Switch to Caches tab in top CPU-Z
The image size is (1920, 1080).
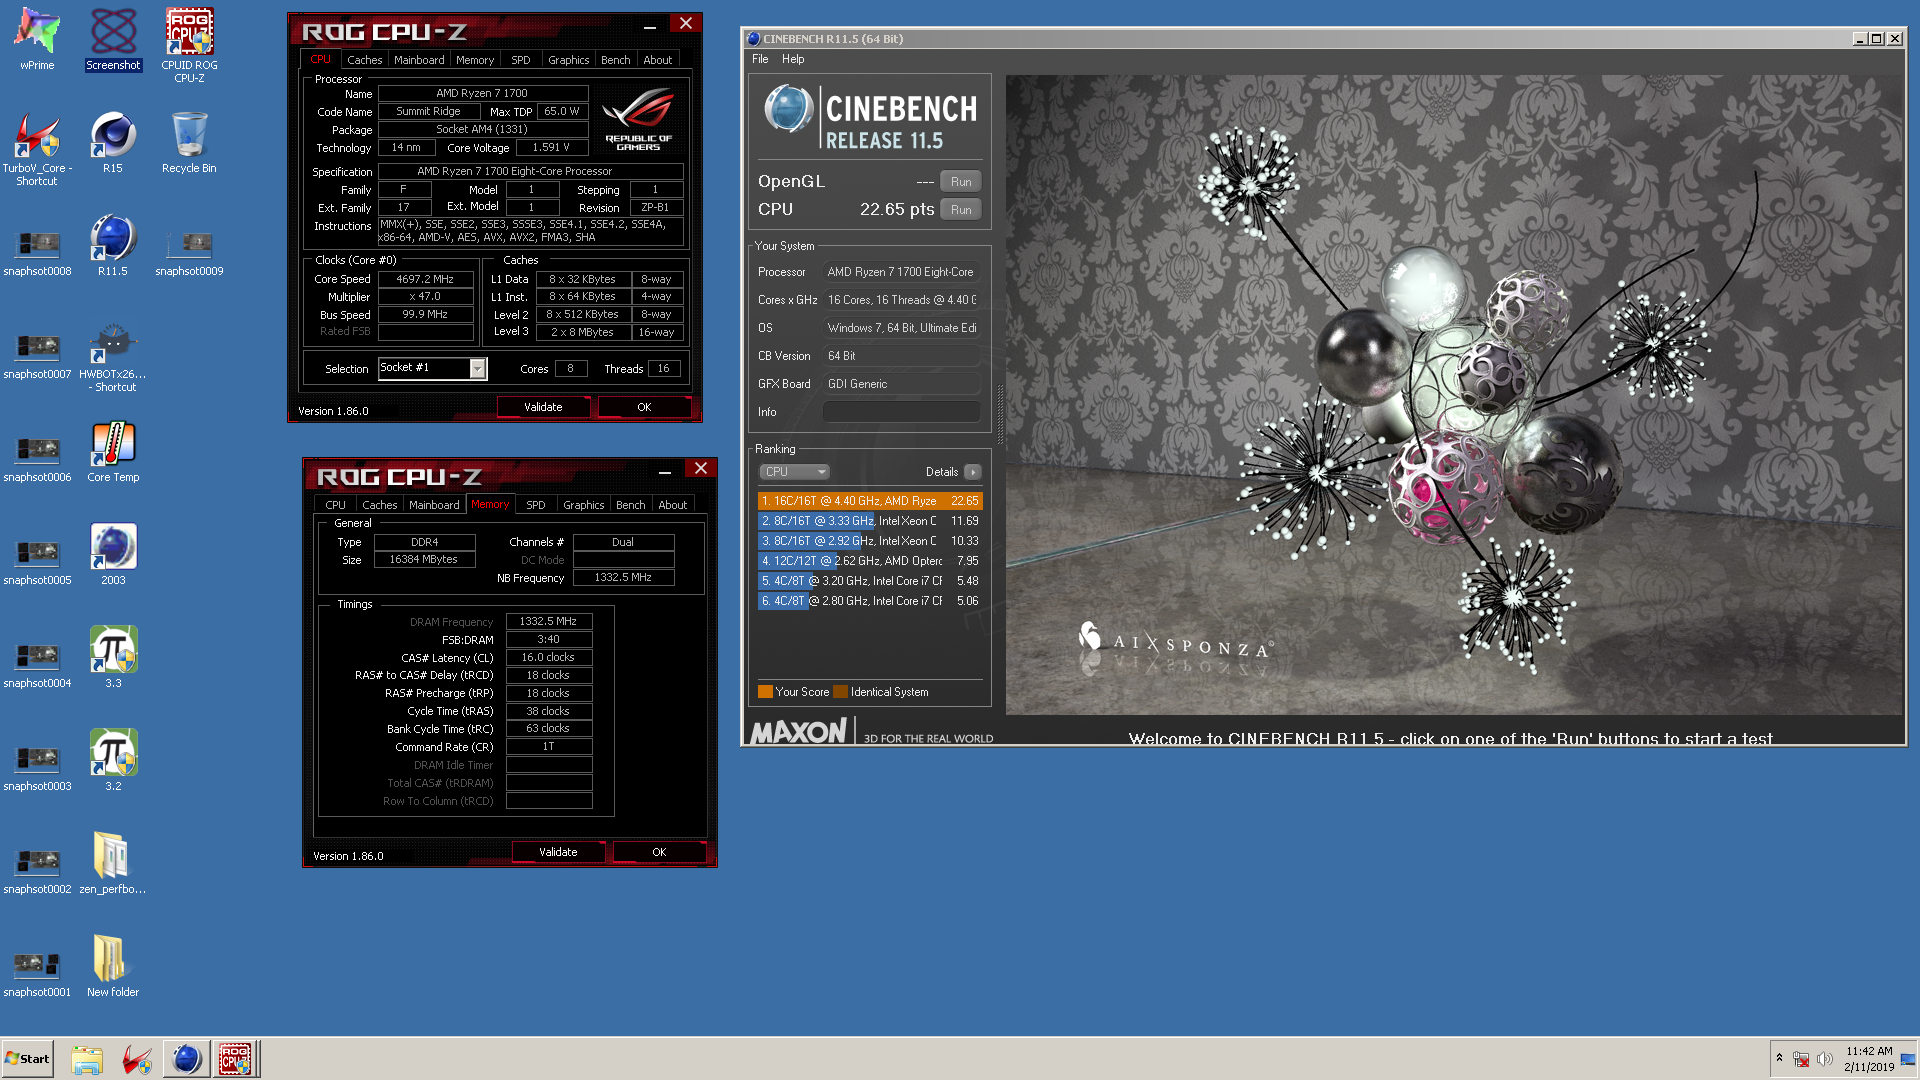pos(364,60)
